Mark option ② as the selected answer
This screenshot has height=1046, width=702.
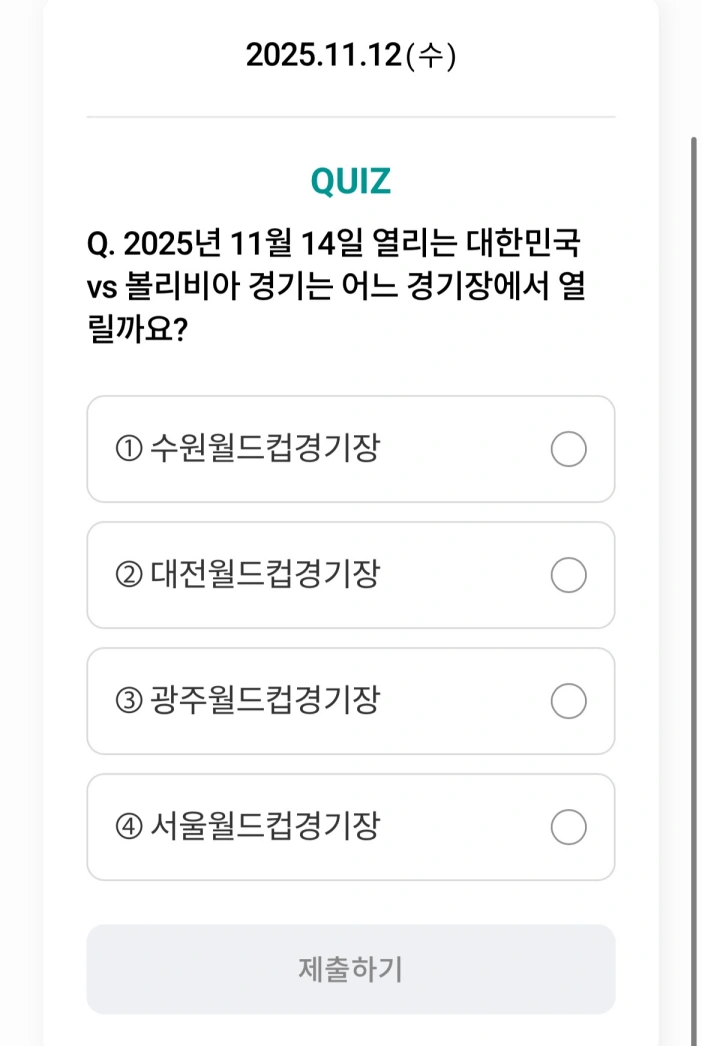pyautogui.click(x=351, y=575)
